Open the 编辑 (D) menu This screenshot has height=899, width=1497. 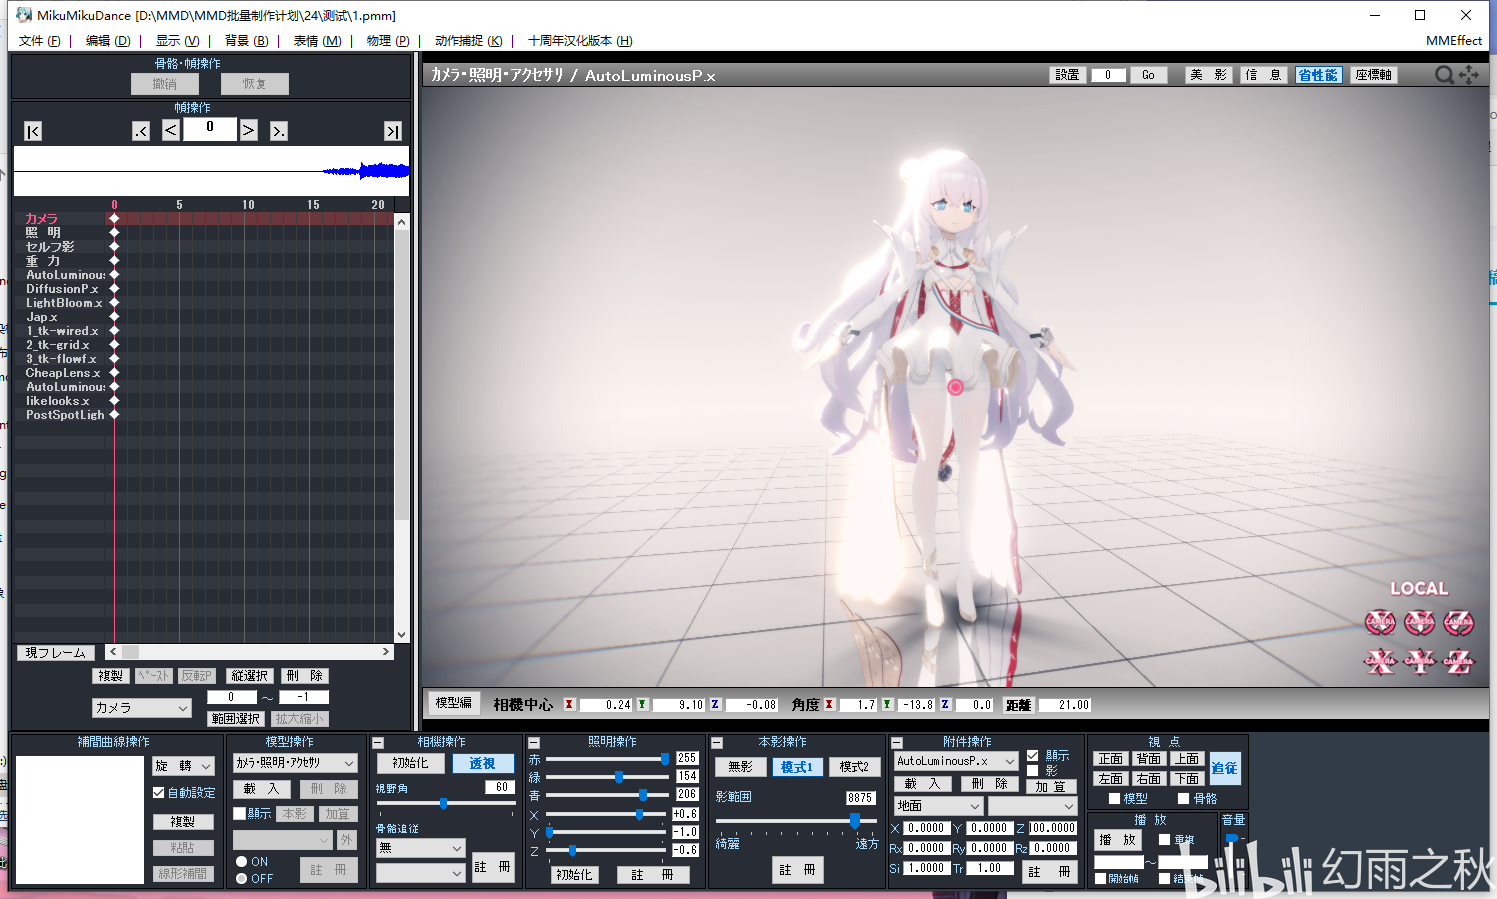pos(108,41)
